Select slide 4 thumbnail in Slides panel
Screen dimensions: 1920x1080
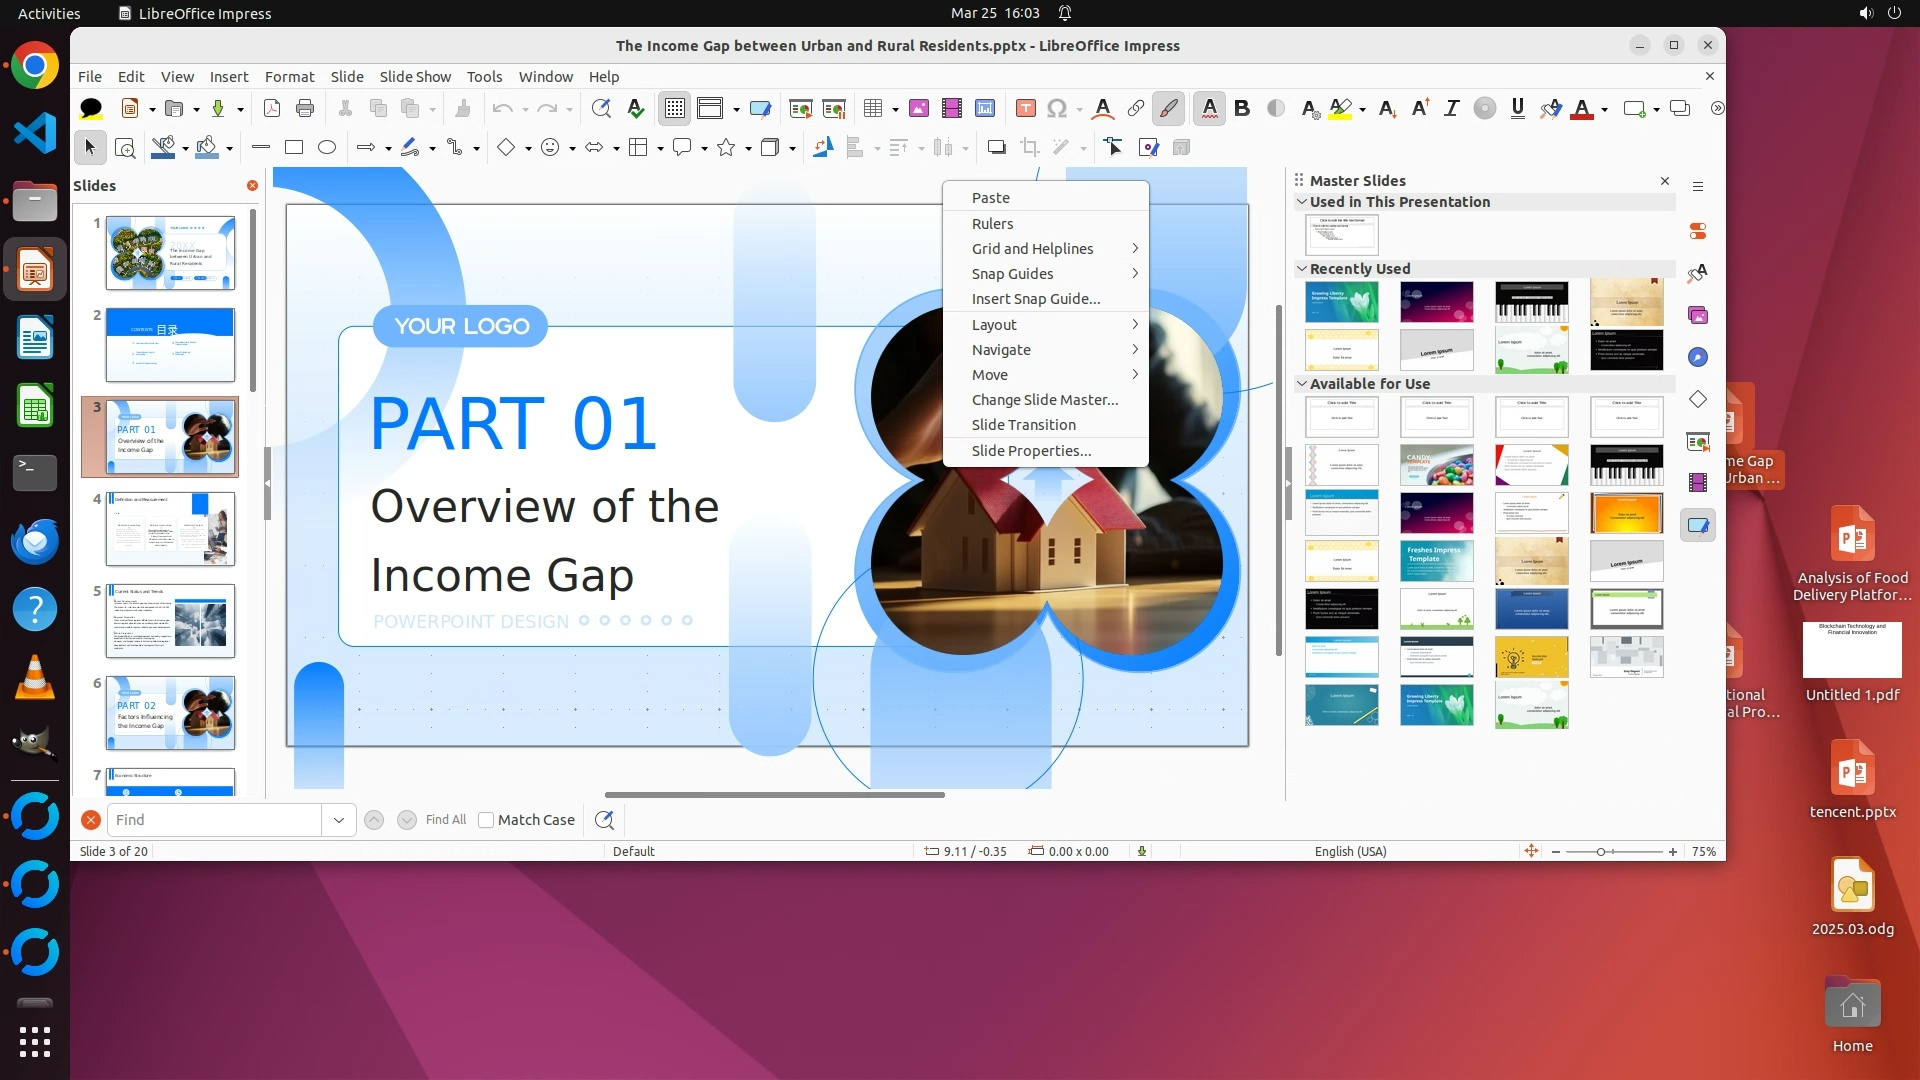170,529
